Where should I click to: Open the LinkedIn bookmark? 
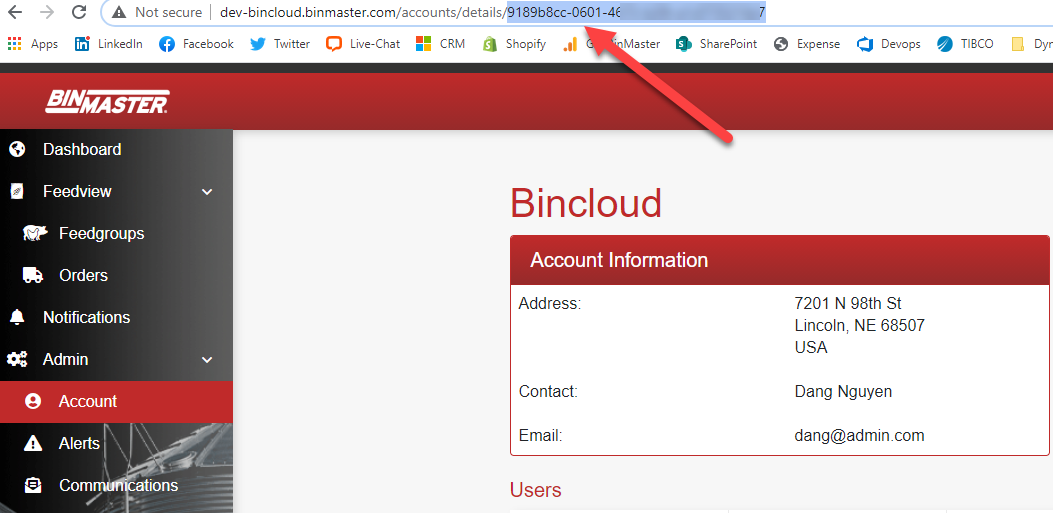point(109,44)
